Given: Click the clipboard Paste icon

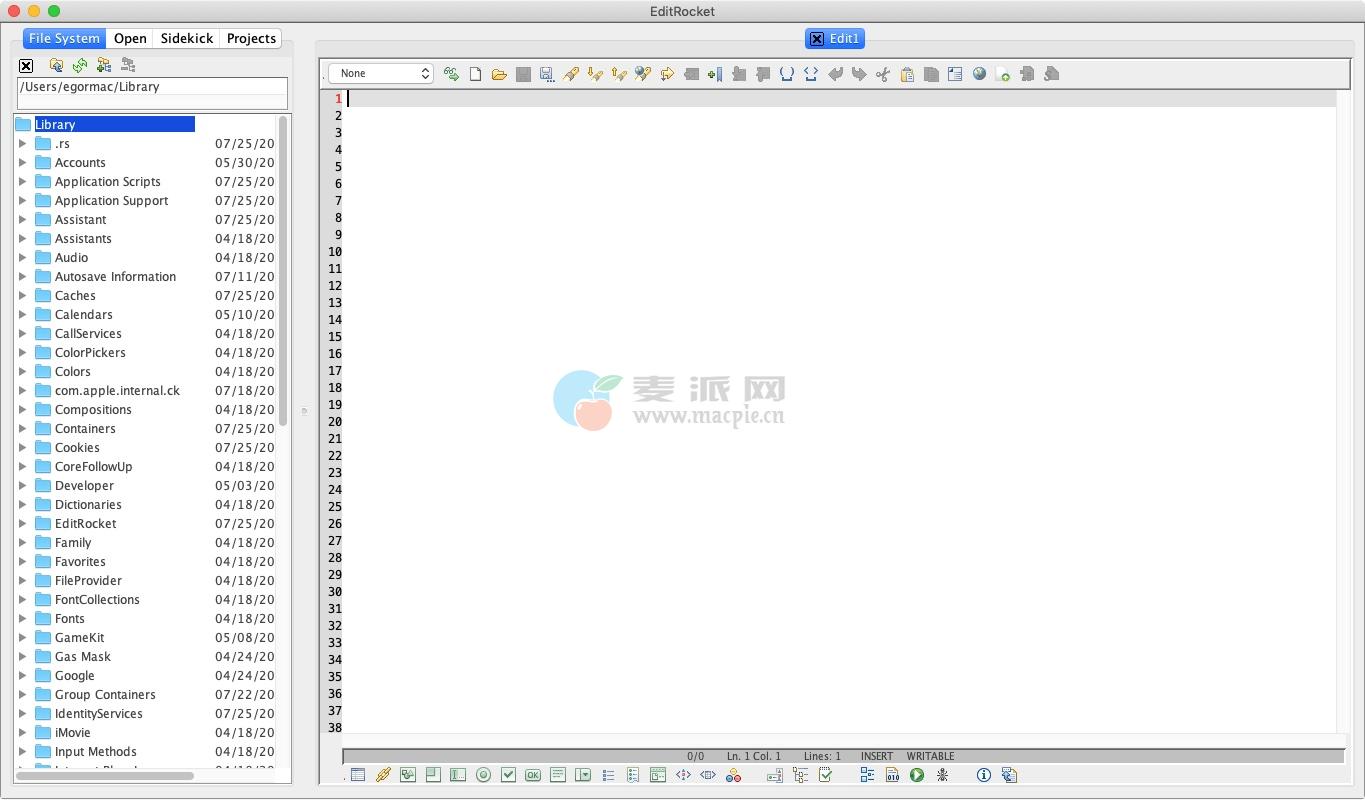Looking at the screenshot, I should point(907,74).
